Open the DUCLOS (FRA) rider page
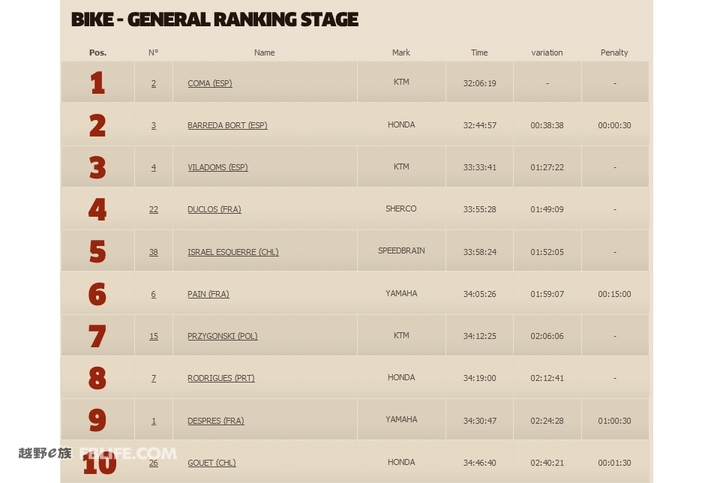The height and width of the screenshot is (483, 720). pos(214,209)
